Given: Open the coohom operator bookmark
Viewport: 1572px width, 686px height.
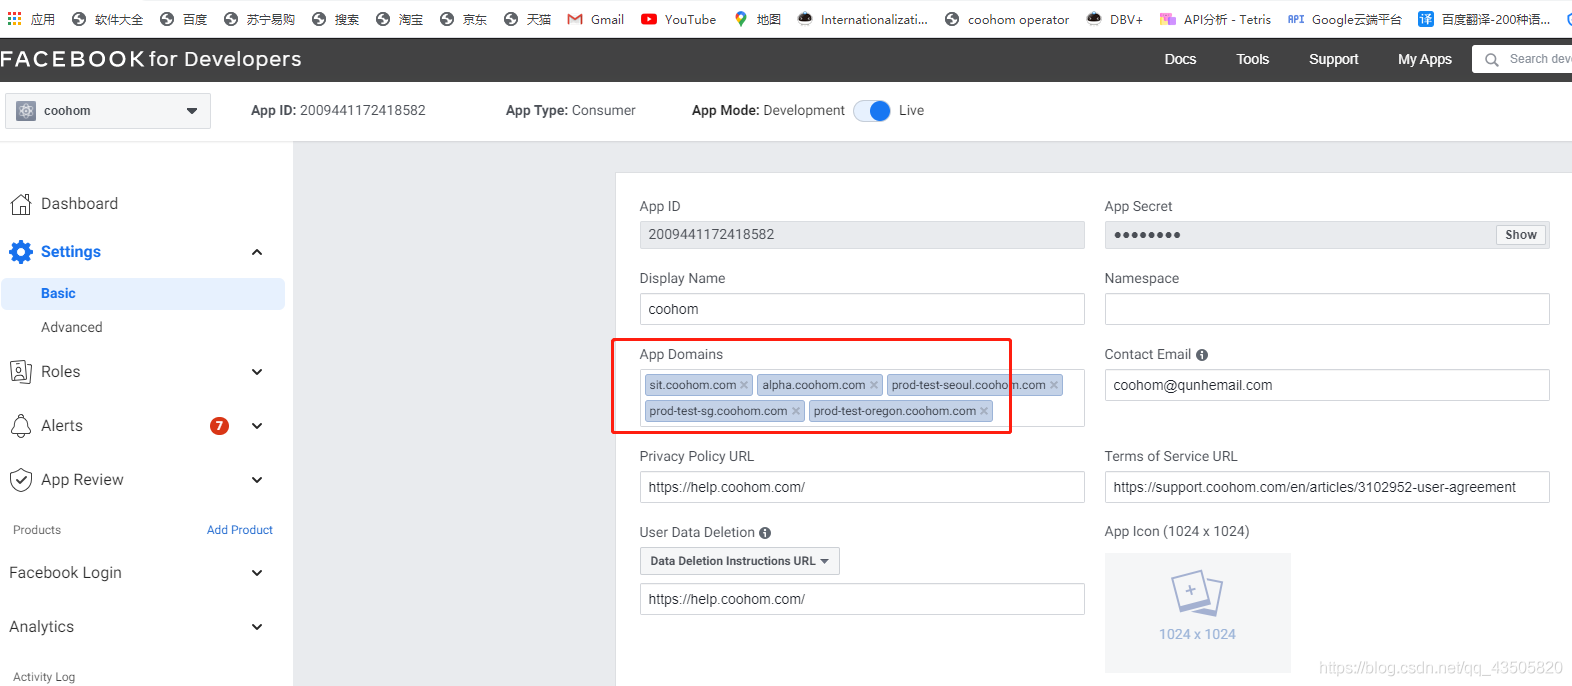Looking at the screenshot, I should point(1007,19).
